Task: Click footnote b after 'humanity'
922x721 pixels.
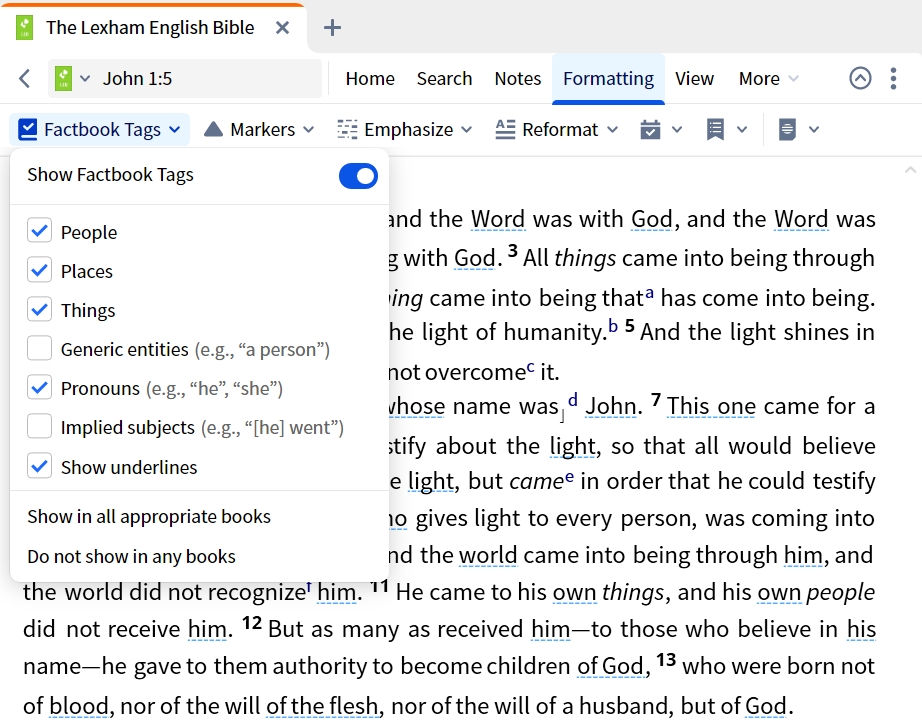Action: (x=613, y=325)
